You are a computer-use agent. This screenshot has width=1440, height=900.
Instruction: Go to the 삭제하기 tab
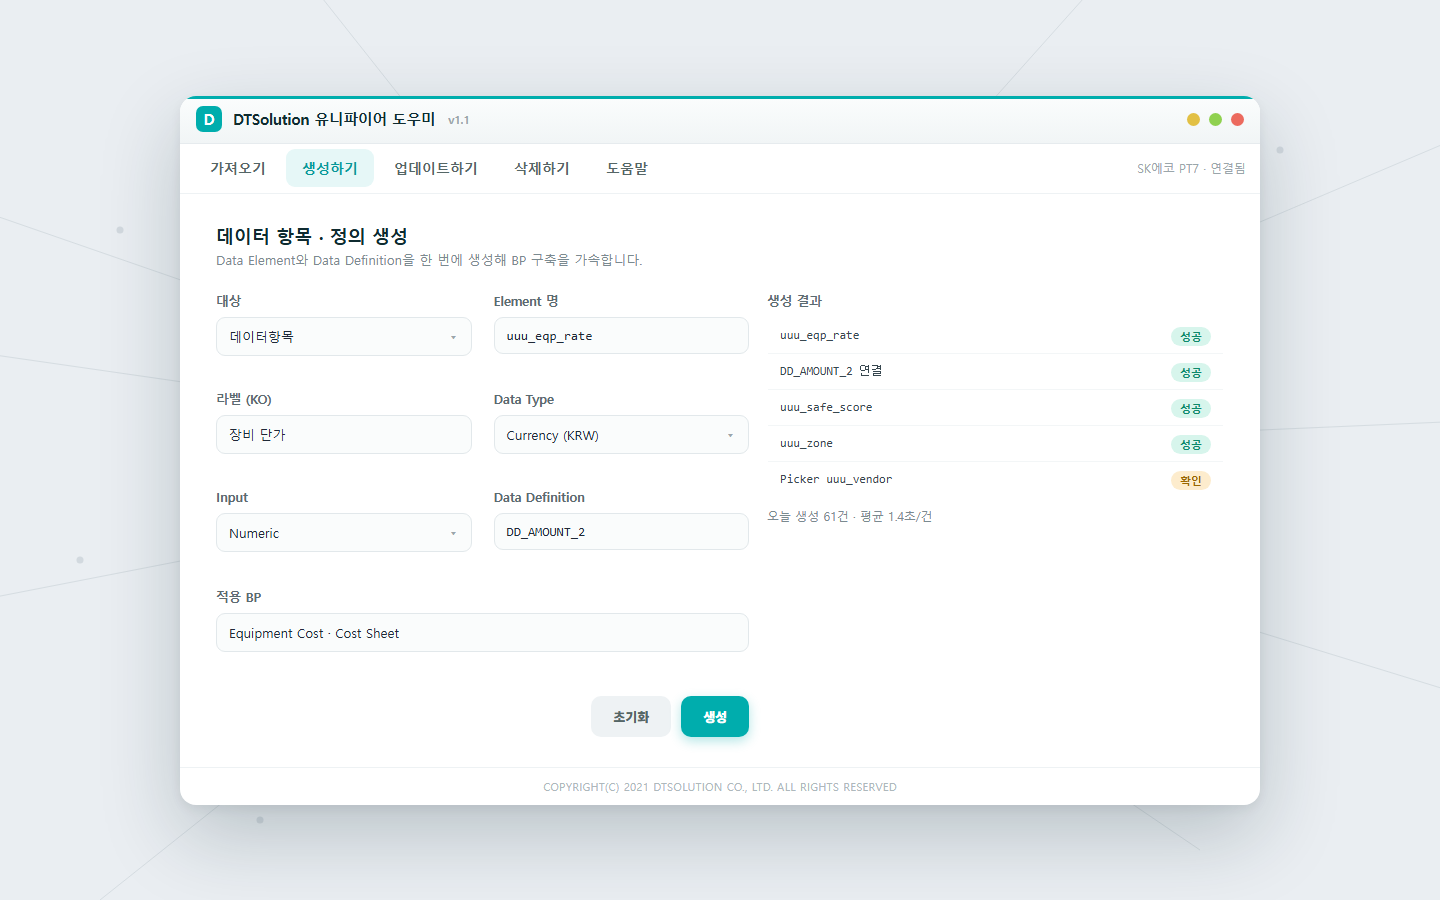[542, 168]
